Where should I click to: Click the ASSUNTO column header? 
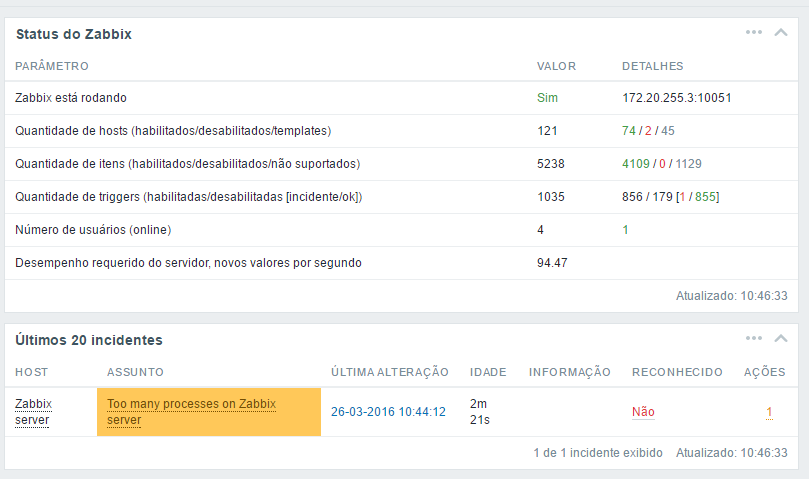(x=135, y=372)
